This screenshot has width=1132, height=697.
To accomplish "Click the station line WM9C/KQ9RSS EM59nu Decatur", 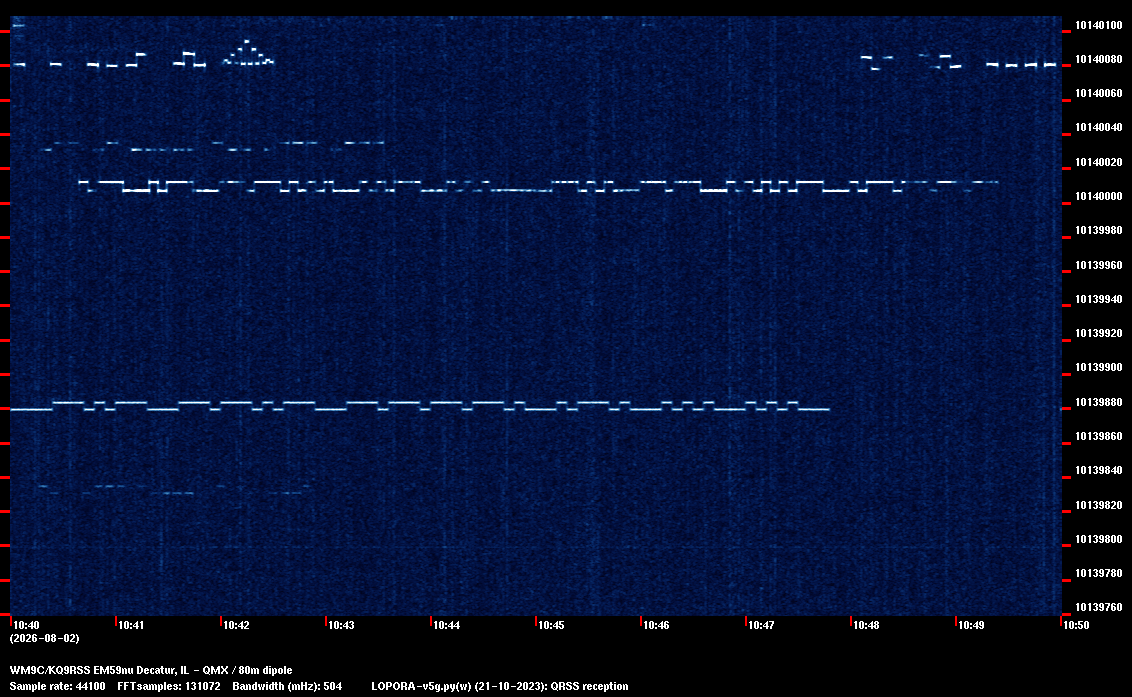I will [x=151, y=670].
